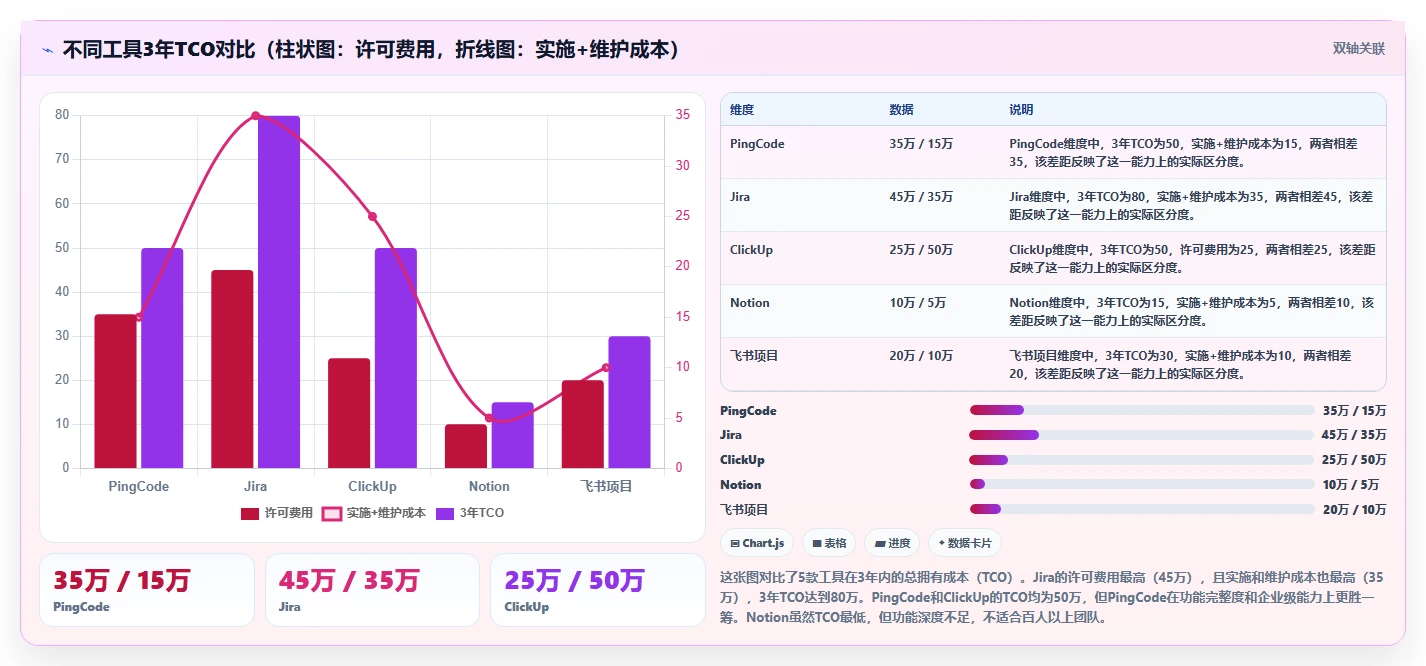This screenshot has width=1426, height=666.
Task: Click the 双轴关联 label in header
Action: (x=1359, y=49)
